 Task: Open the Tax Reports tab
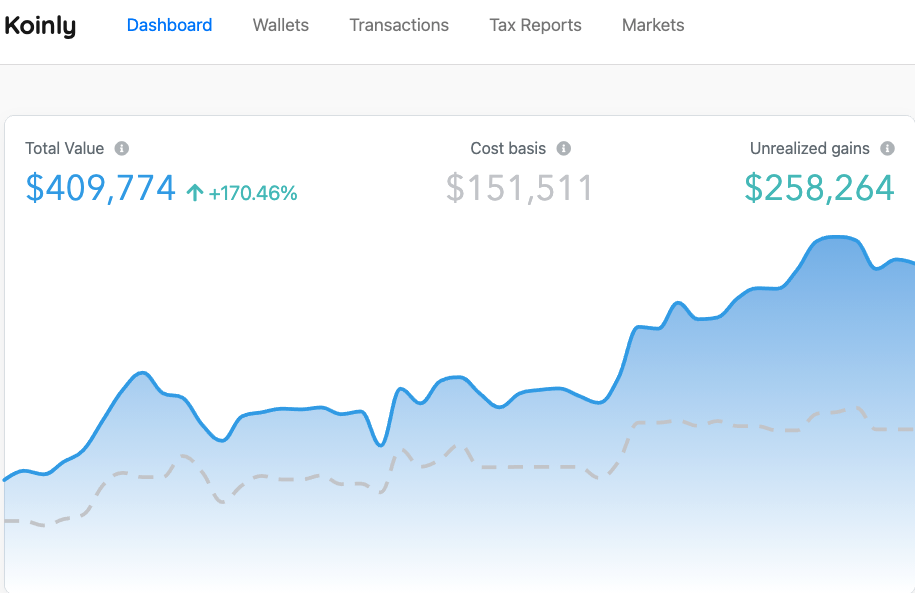pyautogui.click(x=535, y=26)
